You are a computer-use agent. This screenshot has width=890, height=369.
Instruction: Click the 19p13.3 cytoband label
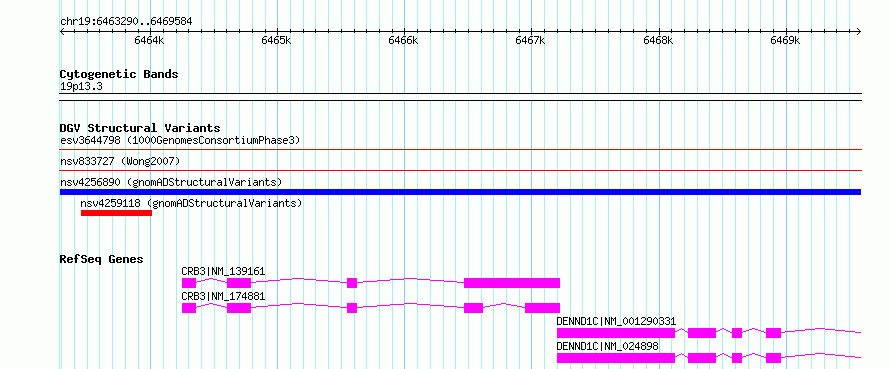[81, 87]
